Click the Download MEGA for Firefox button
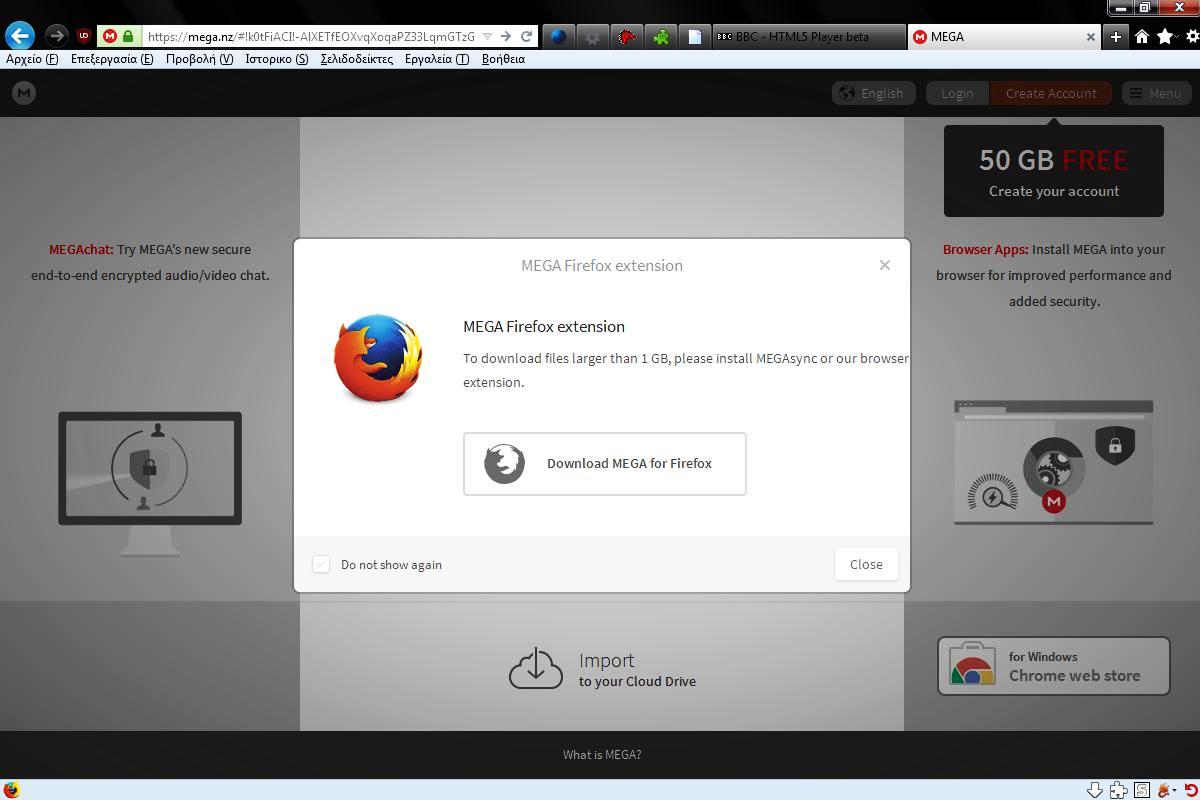 tap(604, 463)
